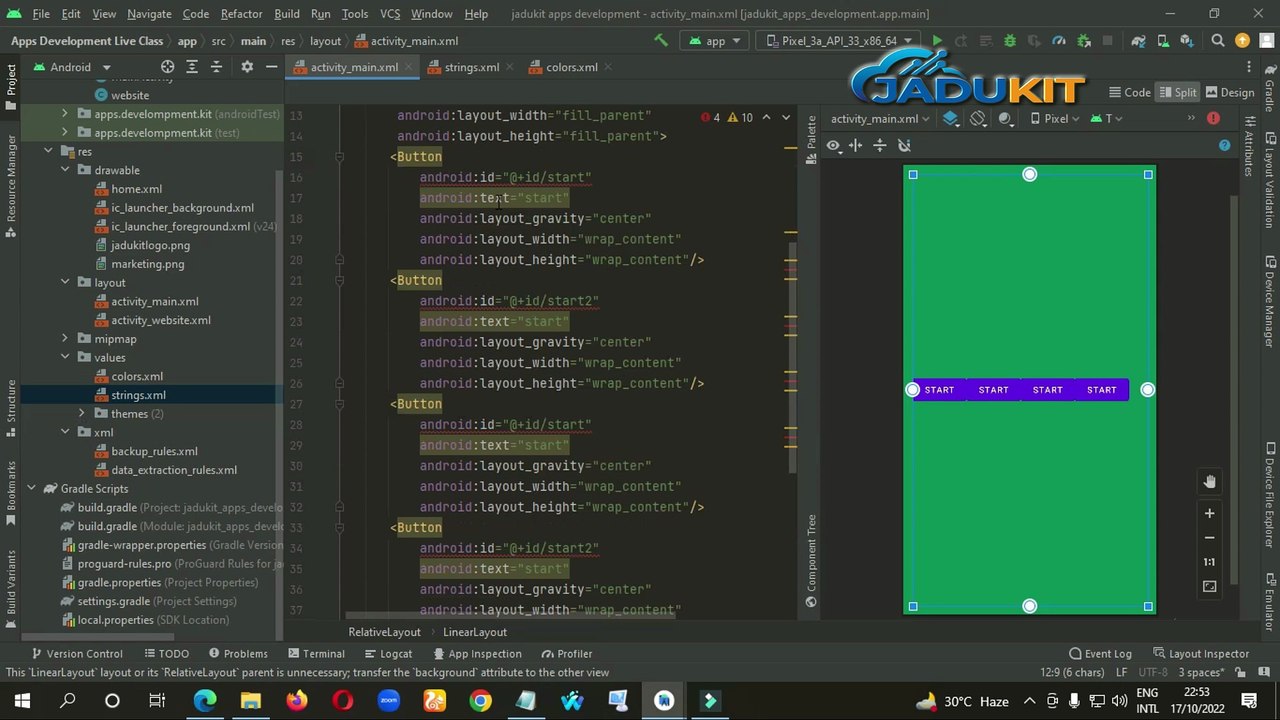
Task: Open the Build menu
Action: [286, 14]
